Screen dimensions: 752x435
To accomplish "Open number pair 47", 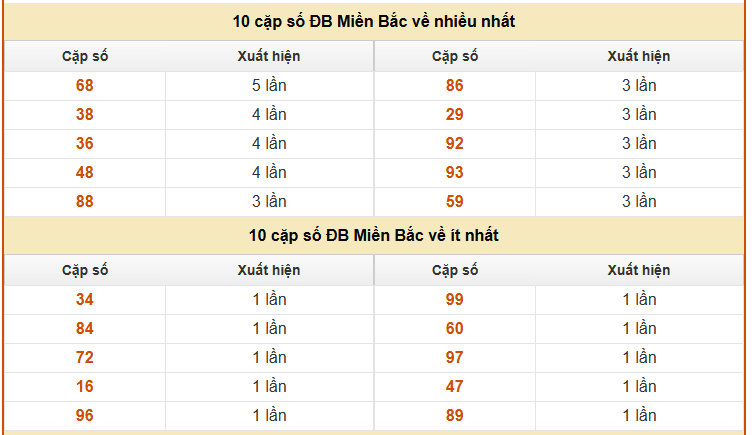I will pyautogui.click(x=454, y=387).
